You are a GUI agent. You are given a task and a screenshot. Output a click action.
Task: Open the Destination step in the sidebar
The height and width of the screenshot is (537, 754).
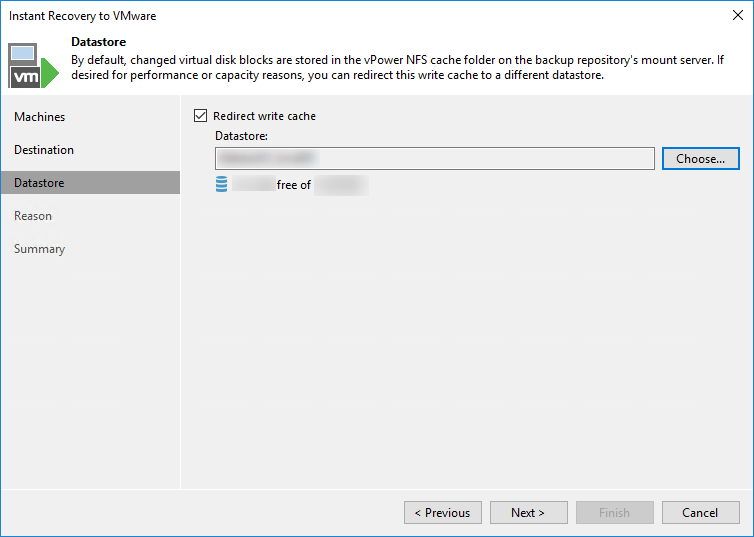click(44, 150)
